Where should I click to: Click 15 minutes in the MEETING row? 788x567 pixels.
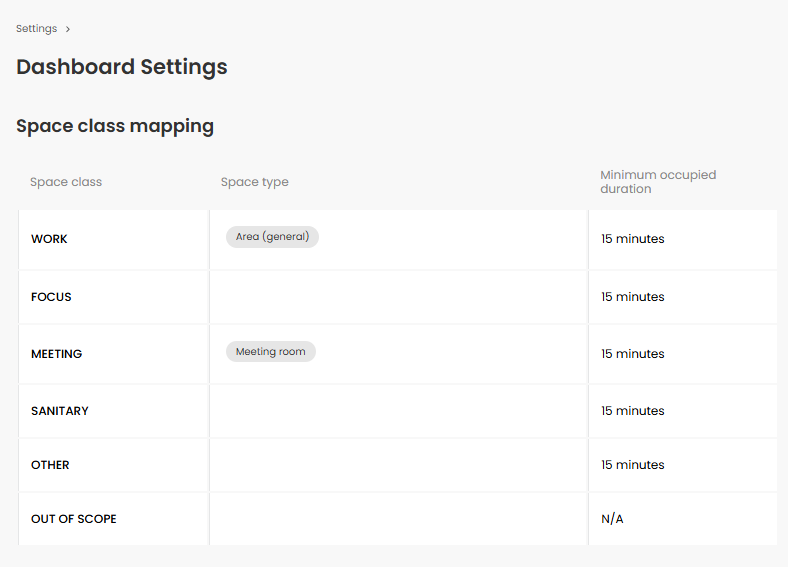pyautogui.click(x=633, y=354)
